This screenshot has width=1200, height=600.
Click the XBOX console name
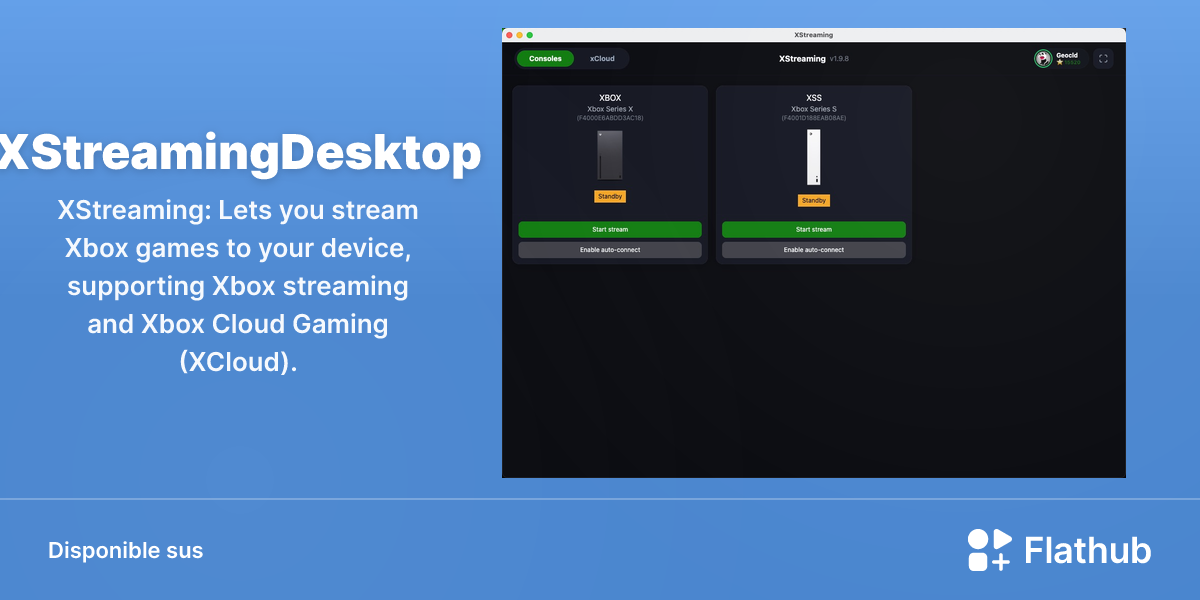tap(610, 98)
